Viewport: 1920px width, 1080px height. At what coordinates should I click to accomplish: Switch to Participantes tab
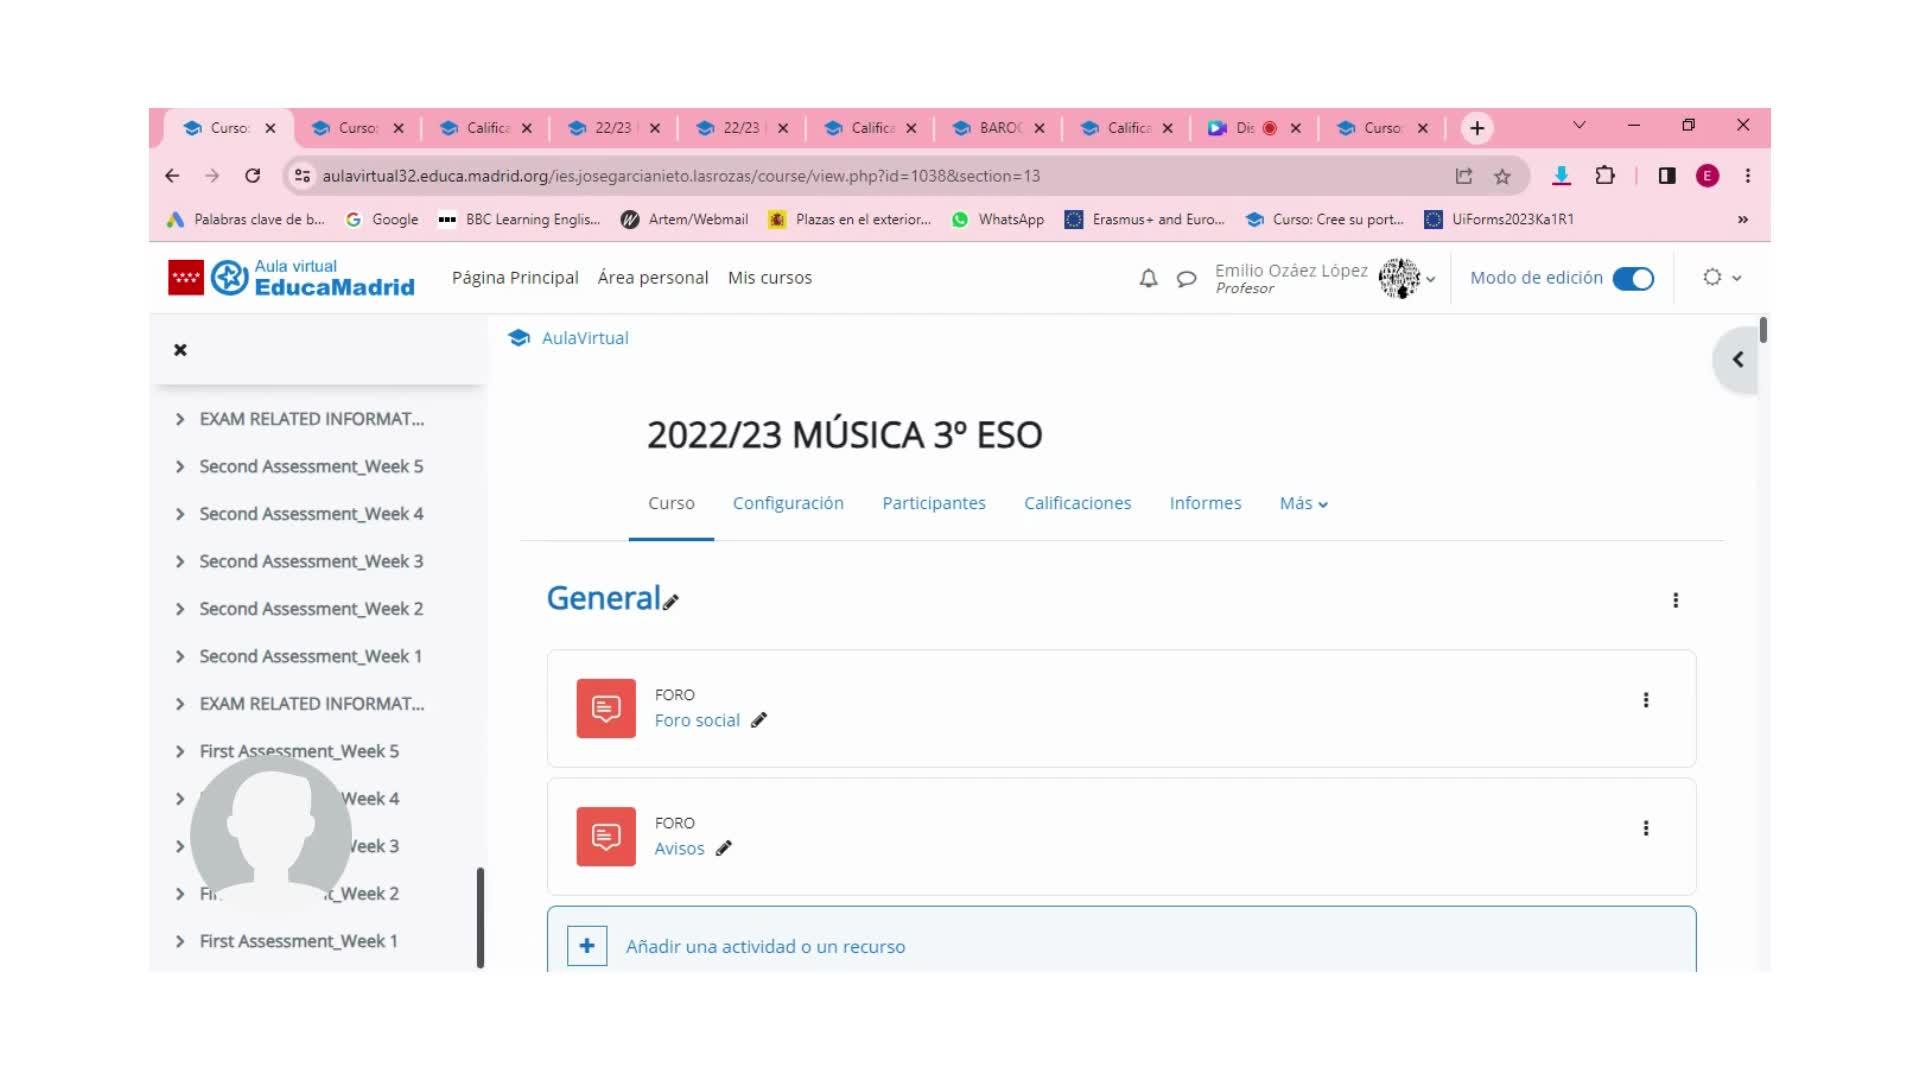coord(933,503)
